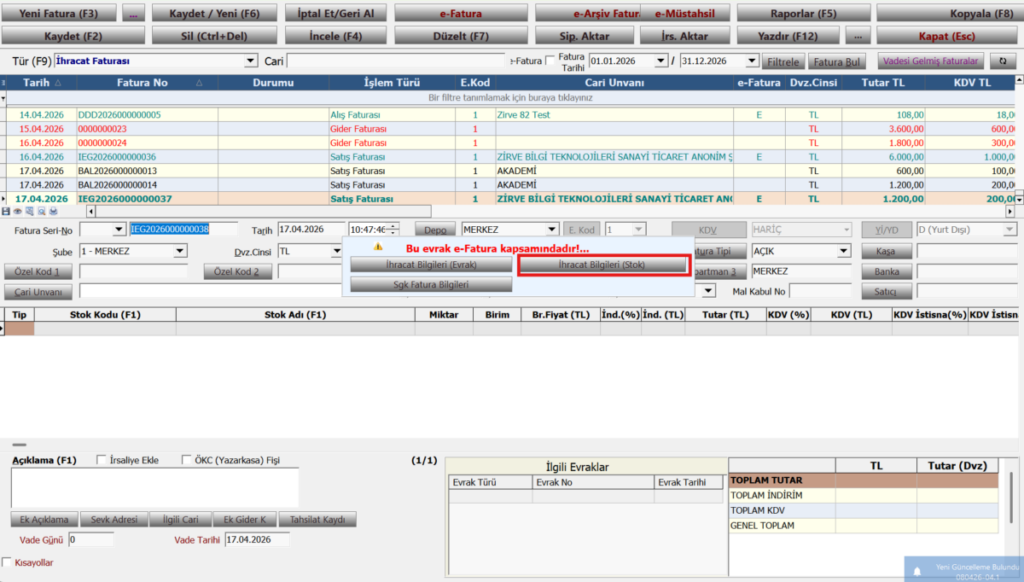Click the Fatura Bul button
The width and height of the screenshot is (1024, 582).
tap(837, 61)
